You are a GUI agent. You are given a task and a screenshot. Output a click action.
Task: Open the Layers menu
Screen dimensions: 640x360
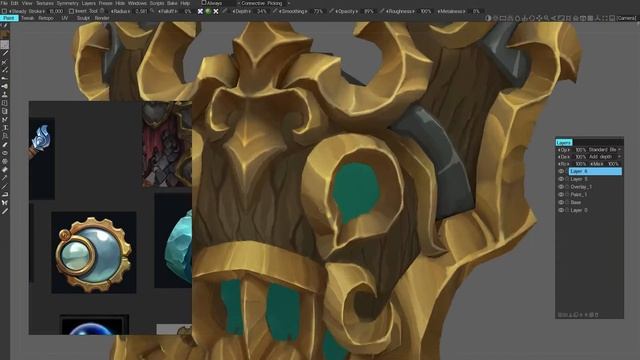click(x=88, y=3)
